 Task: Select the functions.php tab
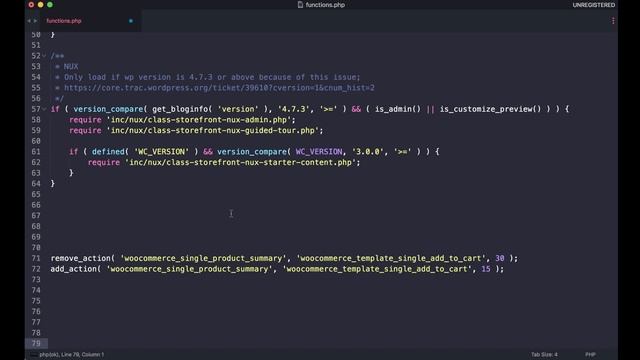click(64, 21)
